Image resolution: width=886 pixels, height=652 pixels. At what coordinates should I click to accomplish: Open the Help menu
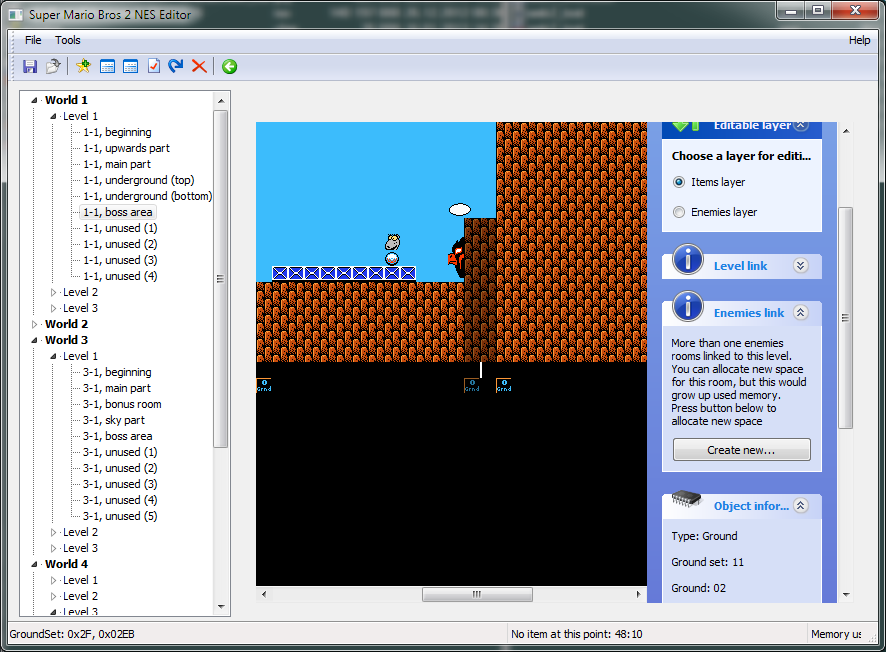pyautogui.click(x=859, y=40)
